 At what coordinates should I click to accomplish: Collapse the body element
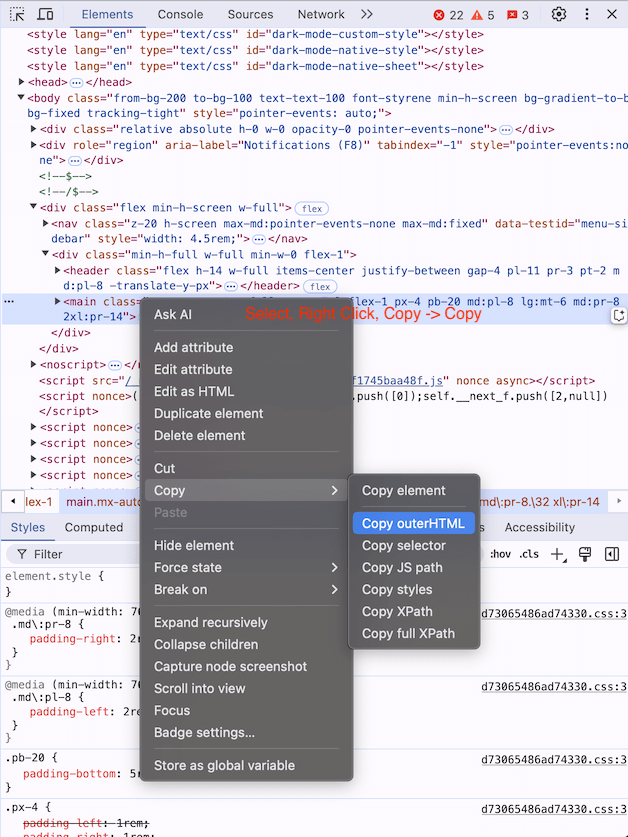point(21,98)
